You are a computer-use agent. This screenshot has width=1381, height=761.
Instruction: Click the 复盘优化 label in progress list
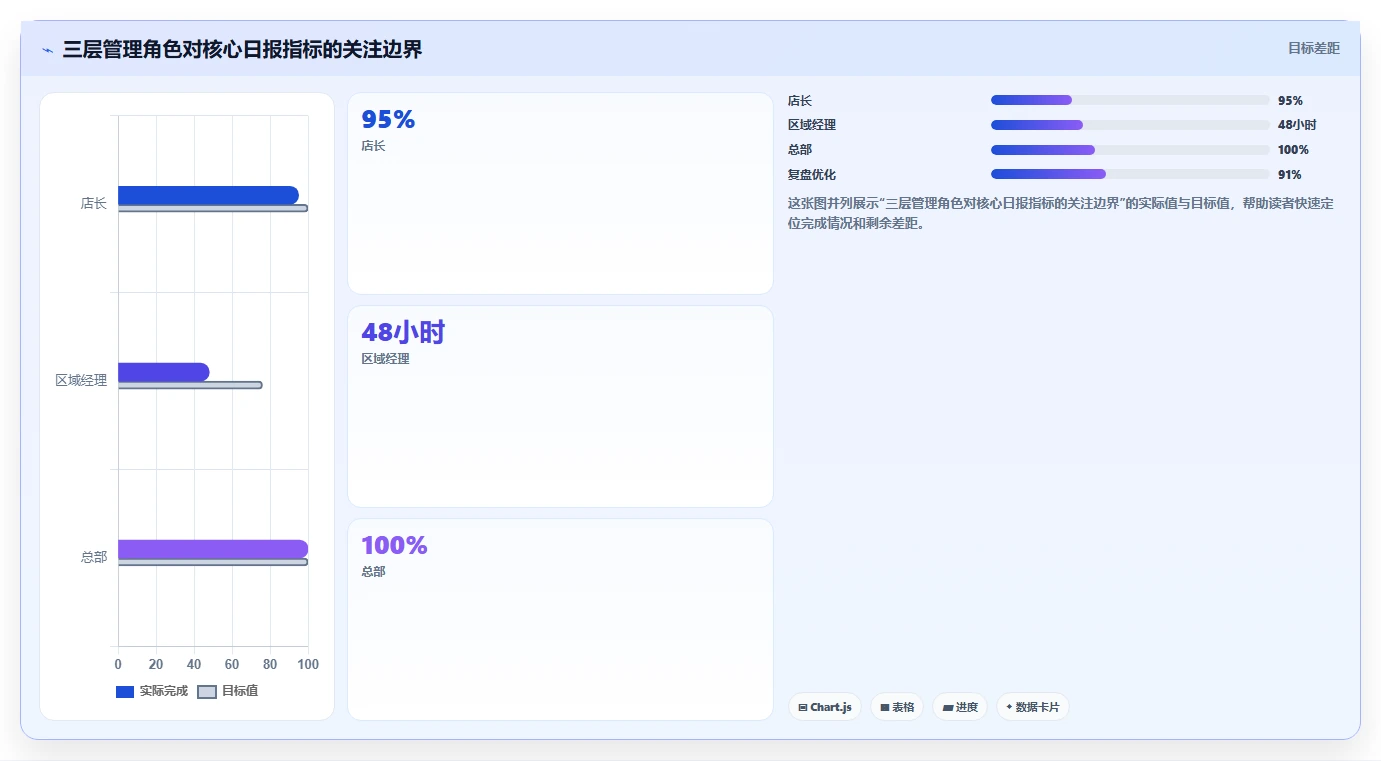click(812, 174)
